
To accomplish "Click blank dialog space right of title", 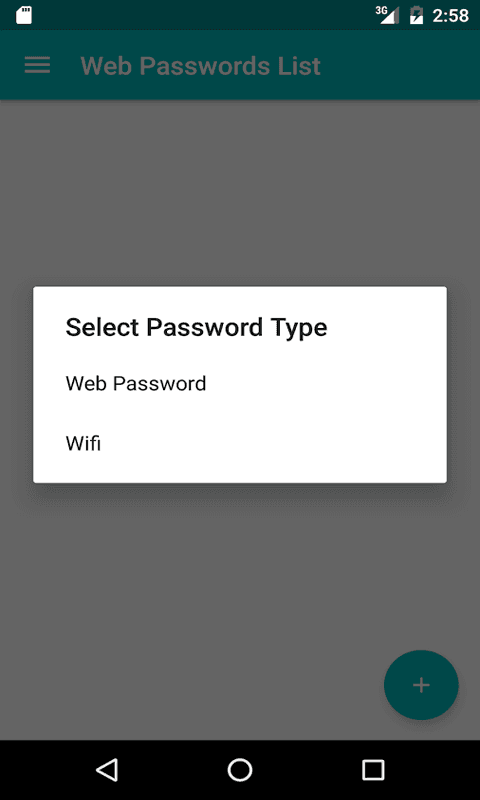I will [x=386, y=327].
